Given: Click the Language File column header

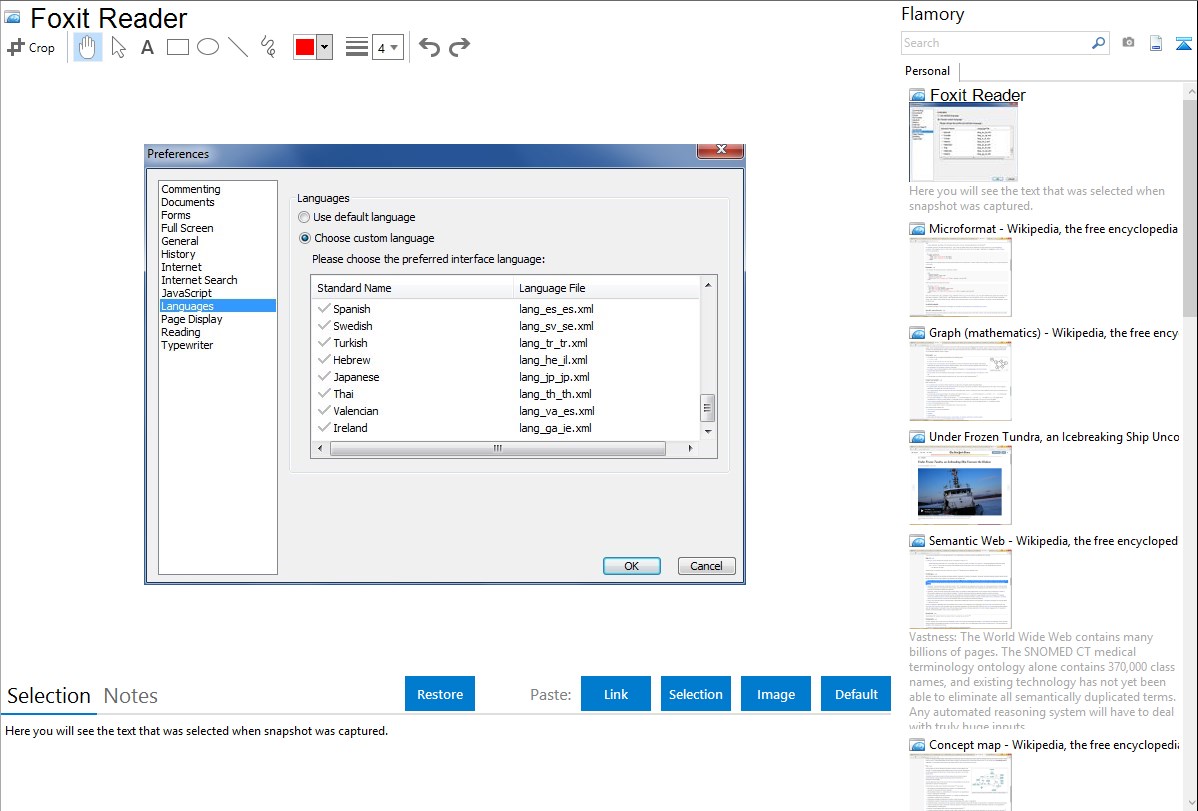Looking at the screenshot, I should tap(607, 288).
